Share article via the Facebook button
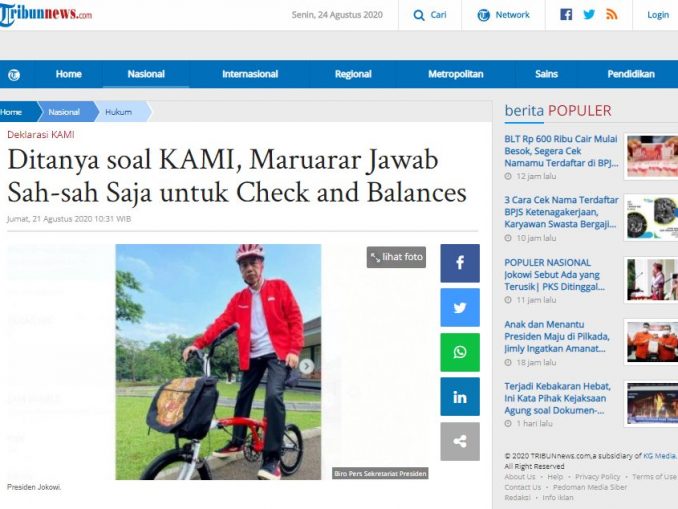This screenshot has width=678, height=509. pyautogui.click(x=460, y=263)
